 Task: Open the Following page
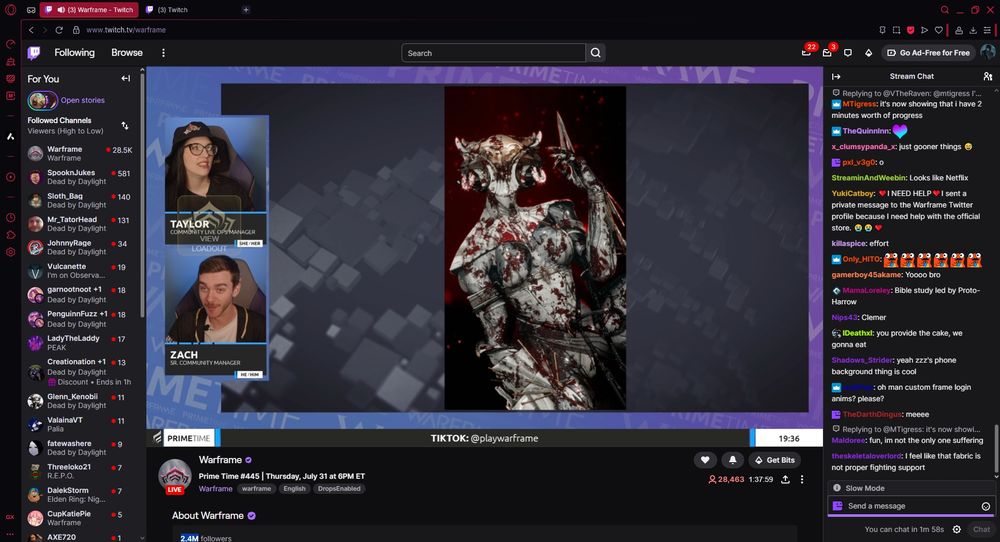(74, 53)
